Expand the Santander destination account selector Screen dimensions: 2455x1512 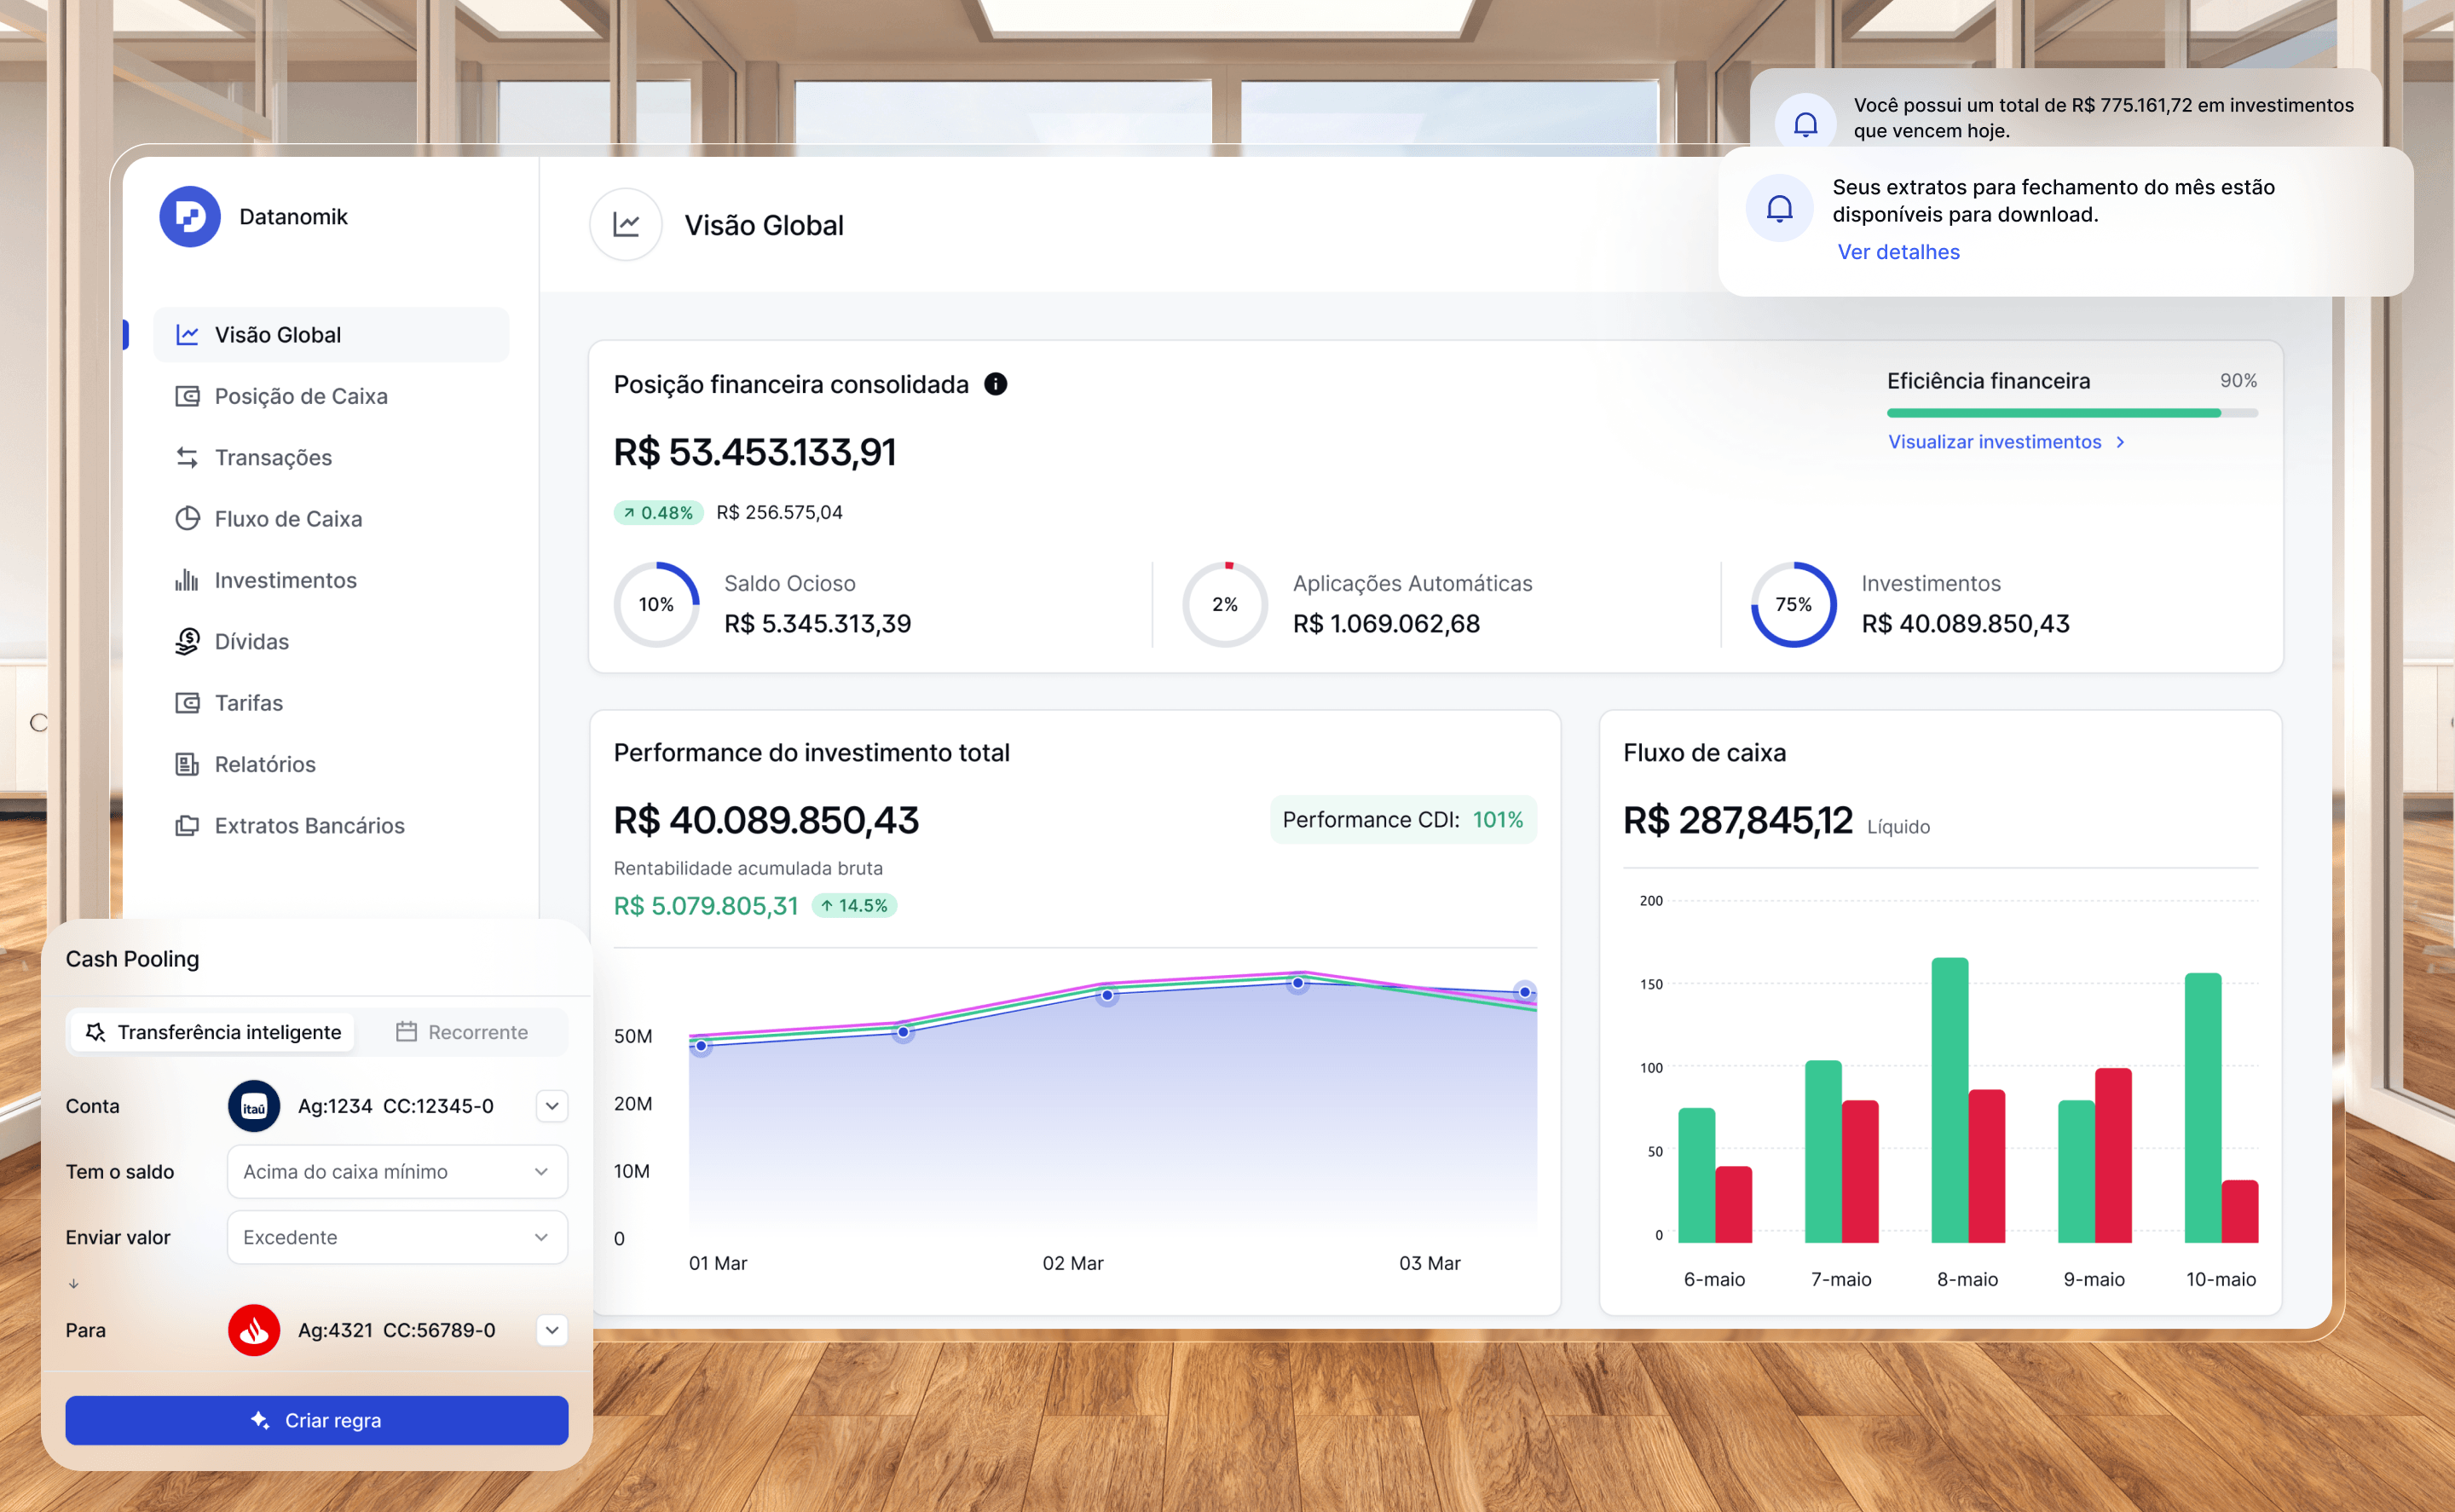[x=551, y=1330]
